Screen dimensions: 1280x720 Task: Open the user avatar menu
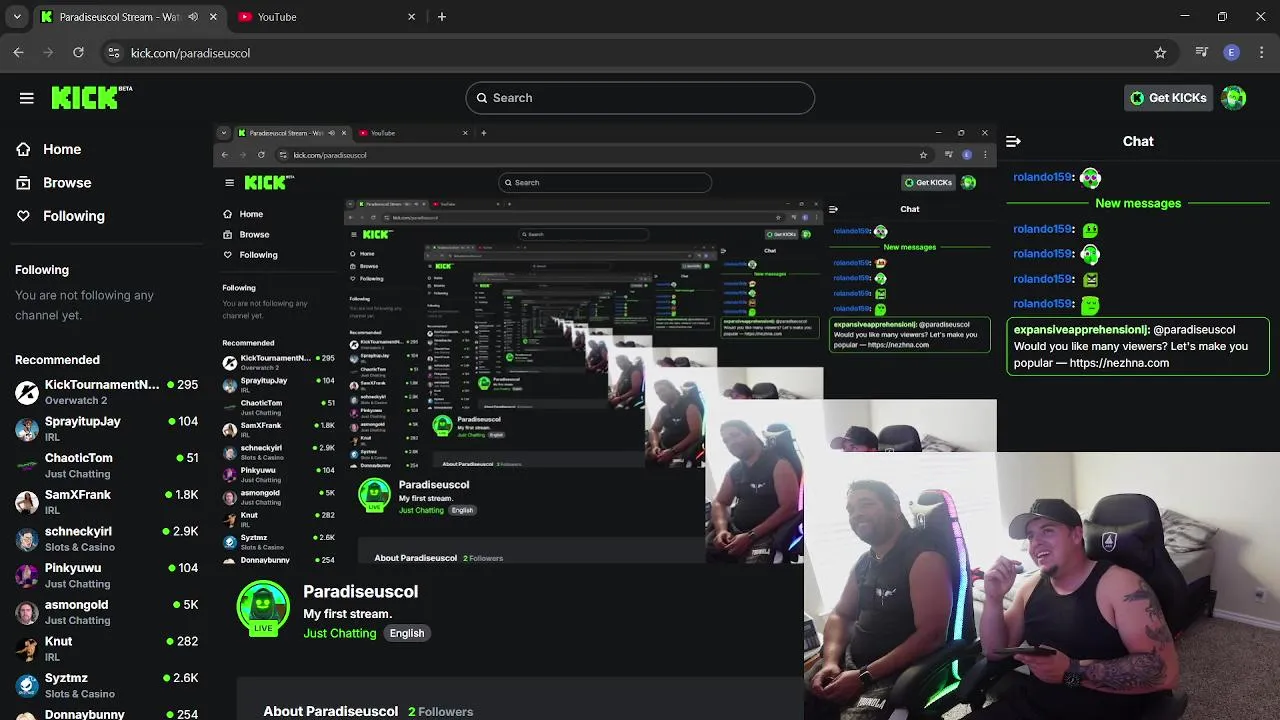(x=1234, y=97)
